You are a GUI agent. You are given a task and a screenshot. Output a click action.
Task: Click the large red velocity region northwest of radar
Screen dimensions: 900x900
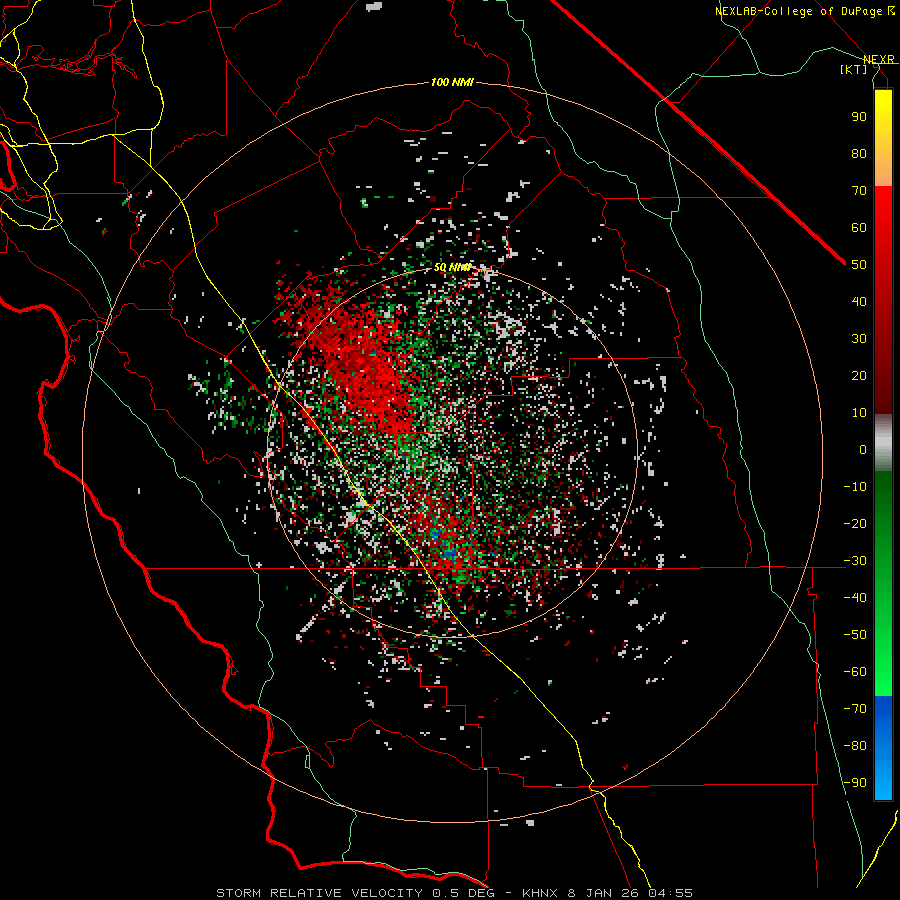click(x=359, y=364)
